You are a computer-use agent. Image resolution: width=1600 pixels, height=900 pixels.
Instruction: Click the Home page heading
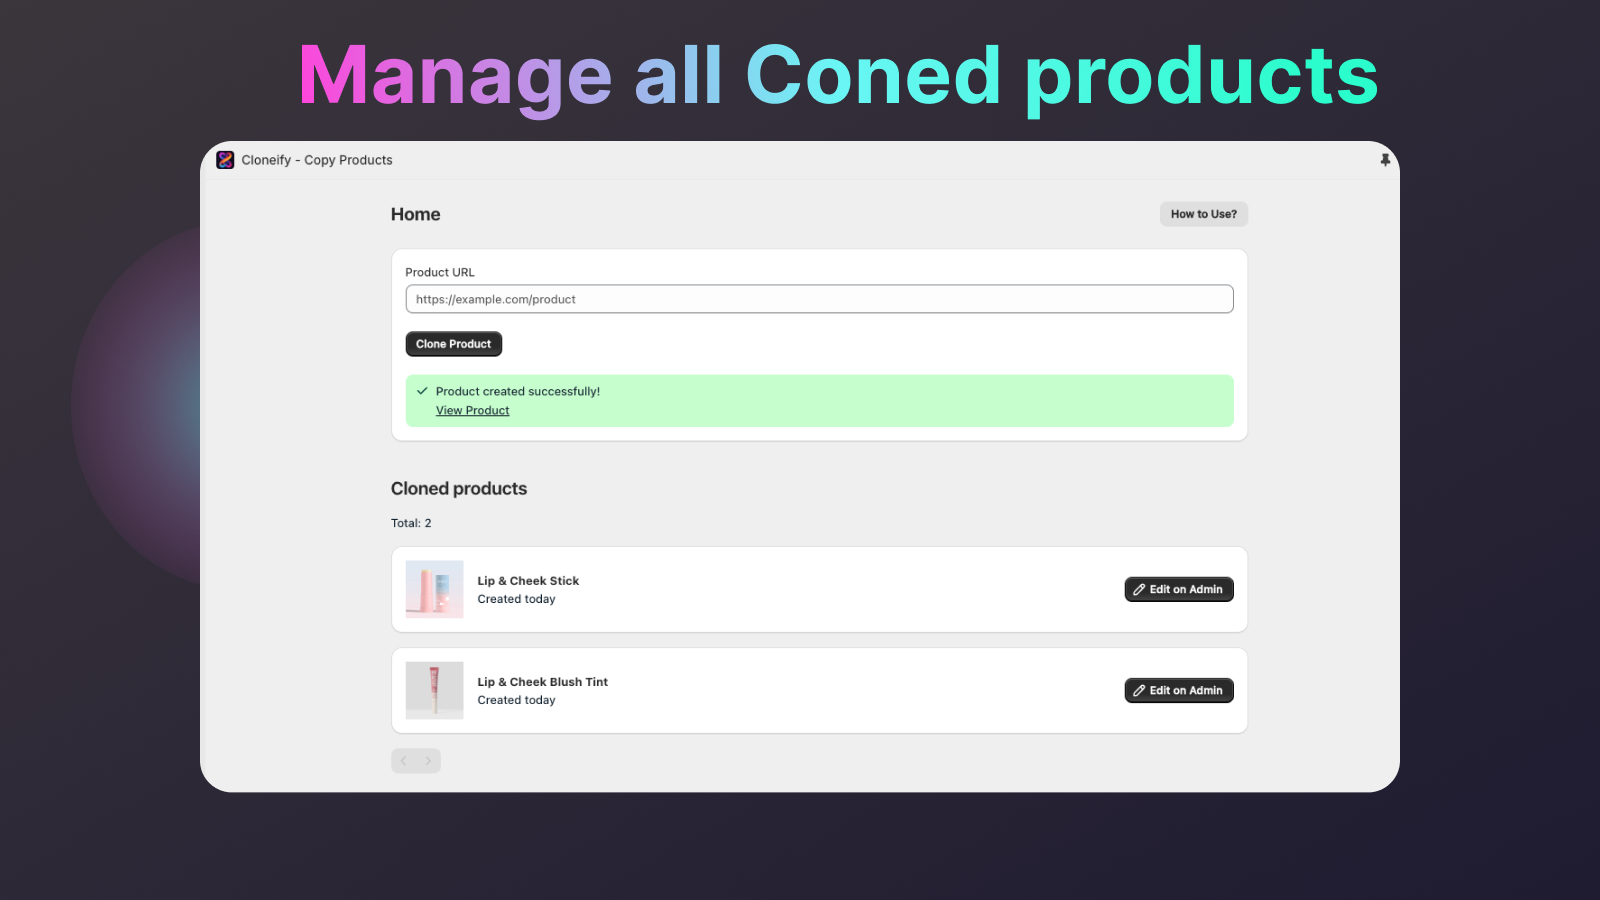415,213
